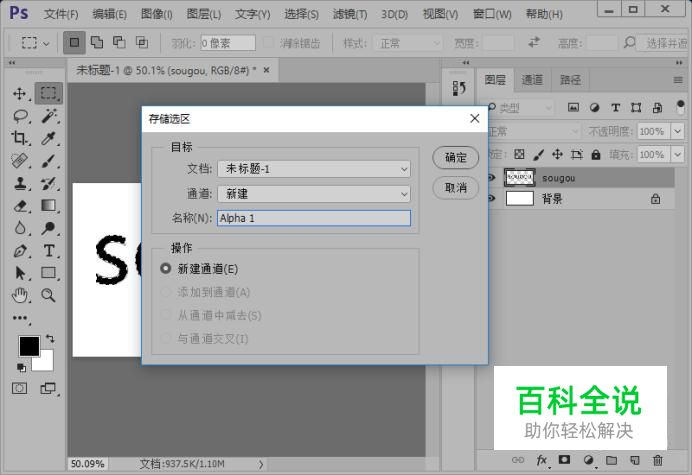Toggle the lock all layer button
The width and height of the screenshot is (692, 475).
tap(596, 155)
